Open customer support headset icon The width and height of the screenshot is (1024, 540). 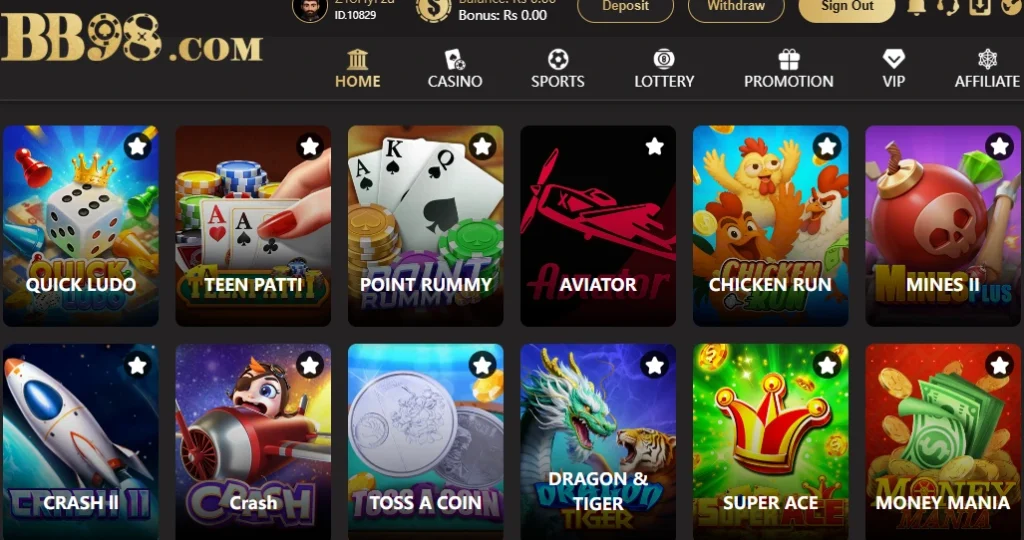pos(948,8)
